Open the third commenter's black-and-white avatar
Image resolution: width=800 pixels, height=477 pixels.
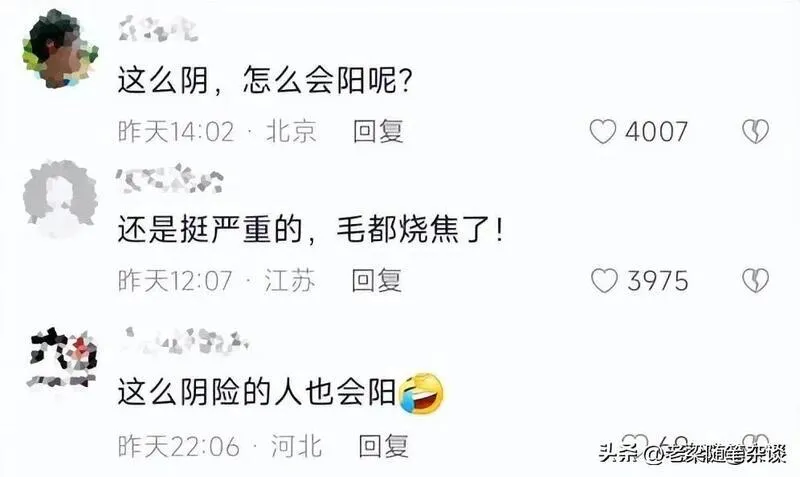click(x=62, y=358)
